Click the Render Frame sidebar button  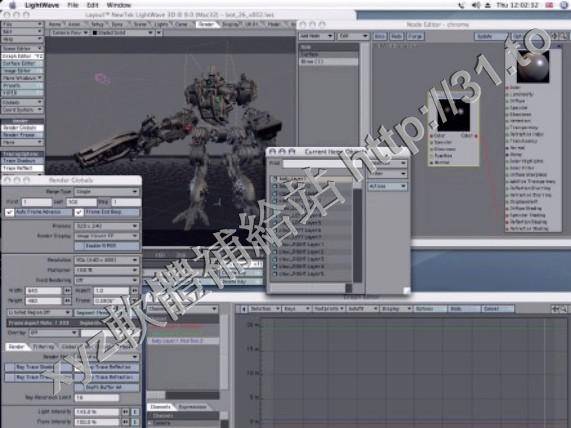point(22,135)
